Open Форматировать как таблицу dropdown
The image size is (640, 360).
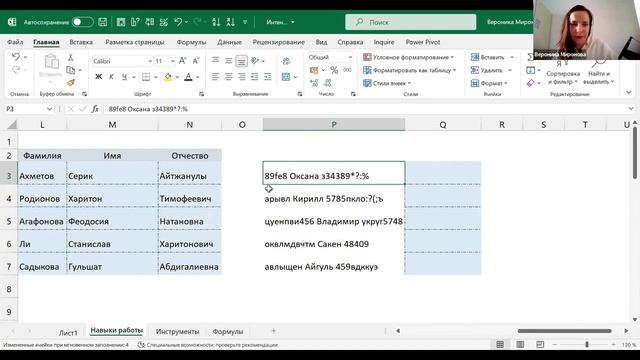(409, 70)
